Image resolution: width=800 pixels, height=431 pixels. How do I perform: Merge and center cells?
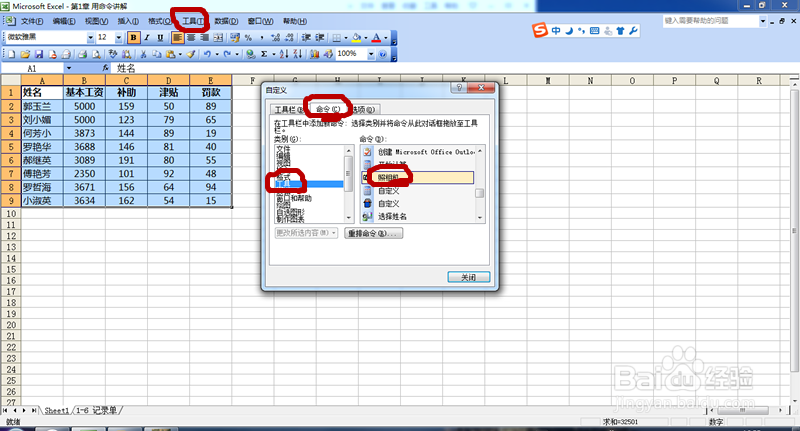click(218, 37)
